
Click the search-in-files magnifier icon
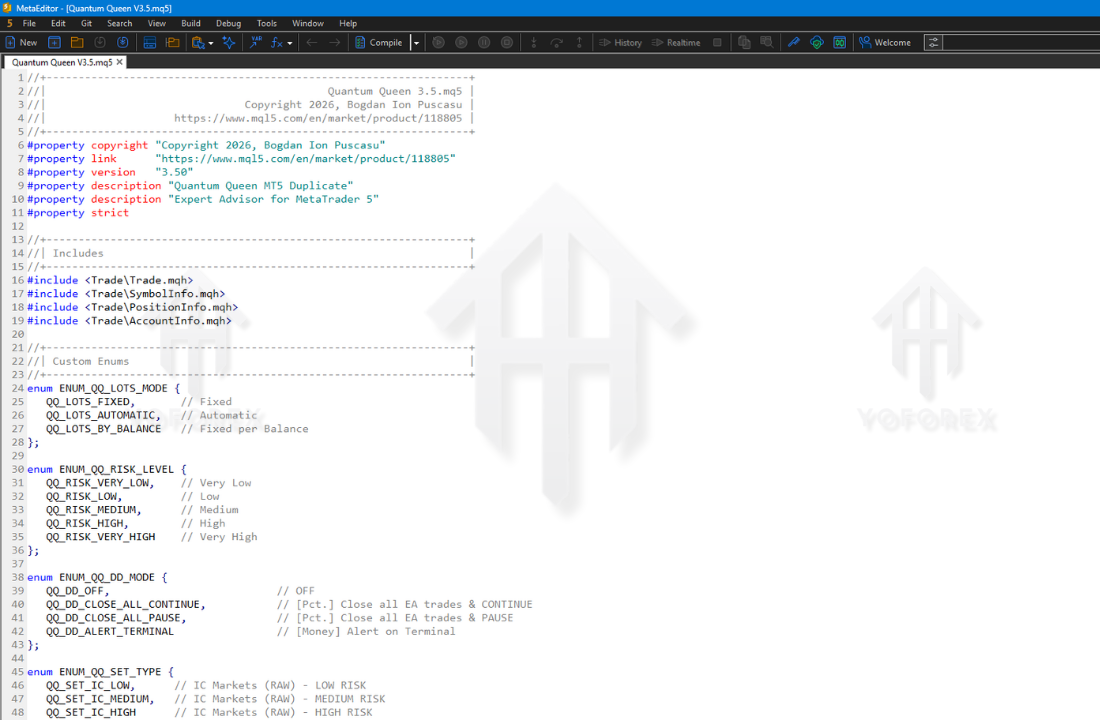pos(766,42)
